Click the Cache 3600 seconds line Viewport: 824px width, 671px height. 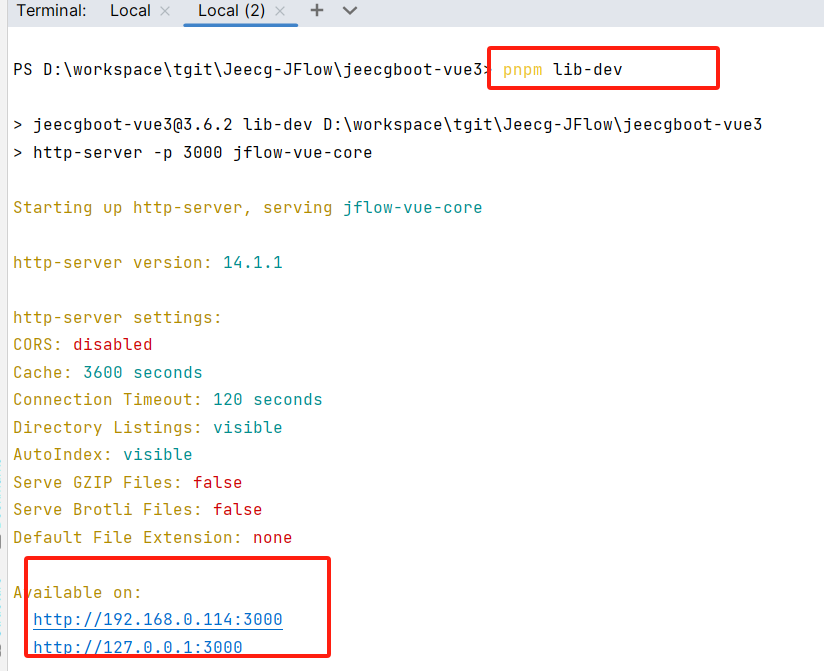point(107,373)
